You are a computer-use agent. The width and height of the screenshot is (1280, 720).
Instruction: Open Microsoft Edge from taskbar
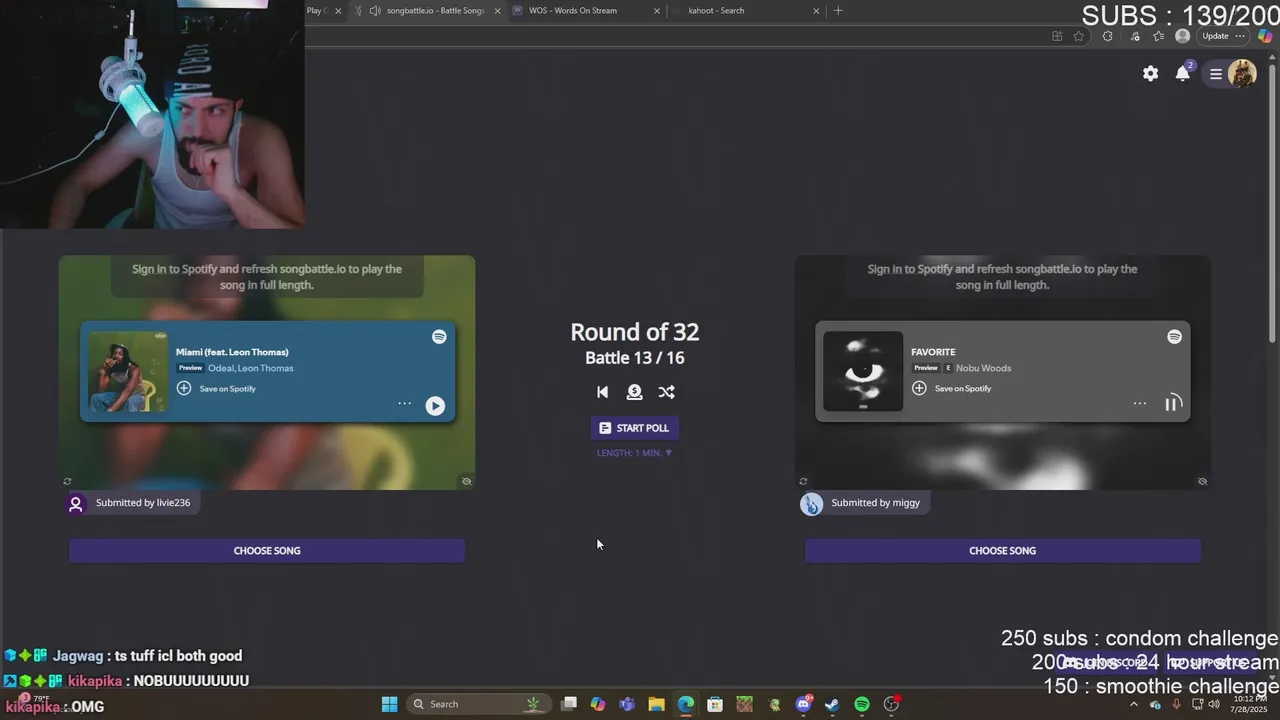(x=685, y=704)
